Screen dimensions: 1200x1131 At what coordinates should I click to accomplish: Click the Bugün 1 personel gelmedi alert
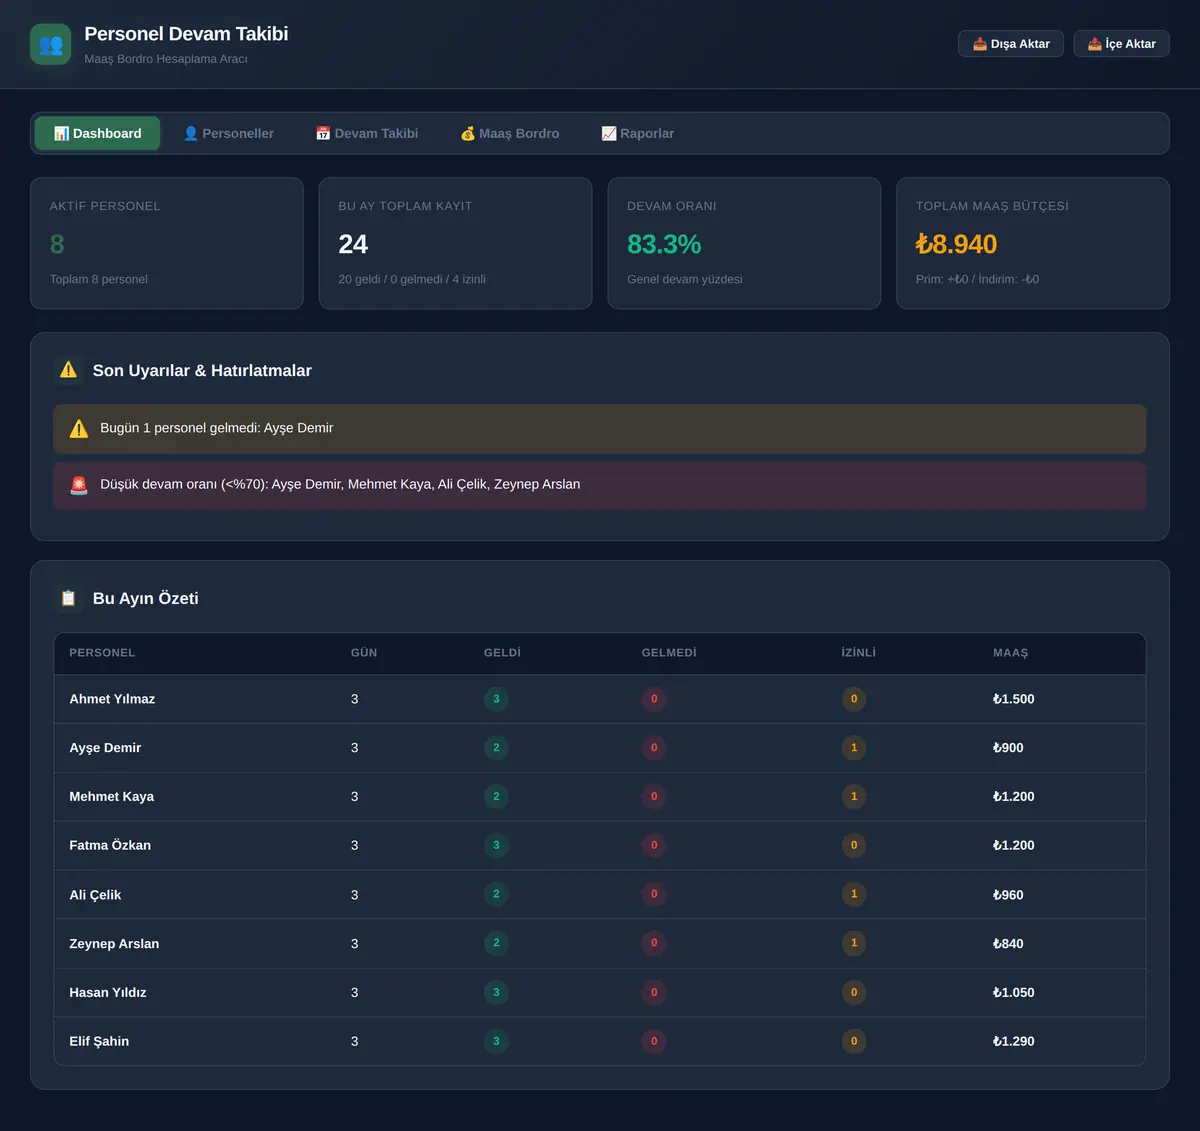[x=600, y=429]
